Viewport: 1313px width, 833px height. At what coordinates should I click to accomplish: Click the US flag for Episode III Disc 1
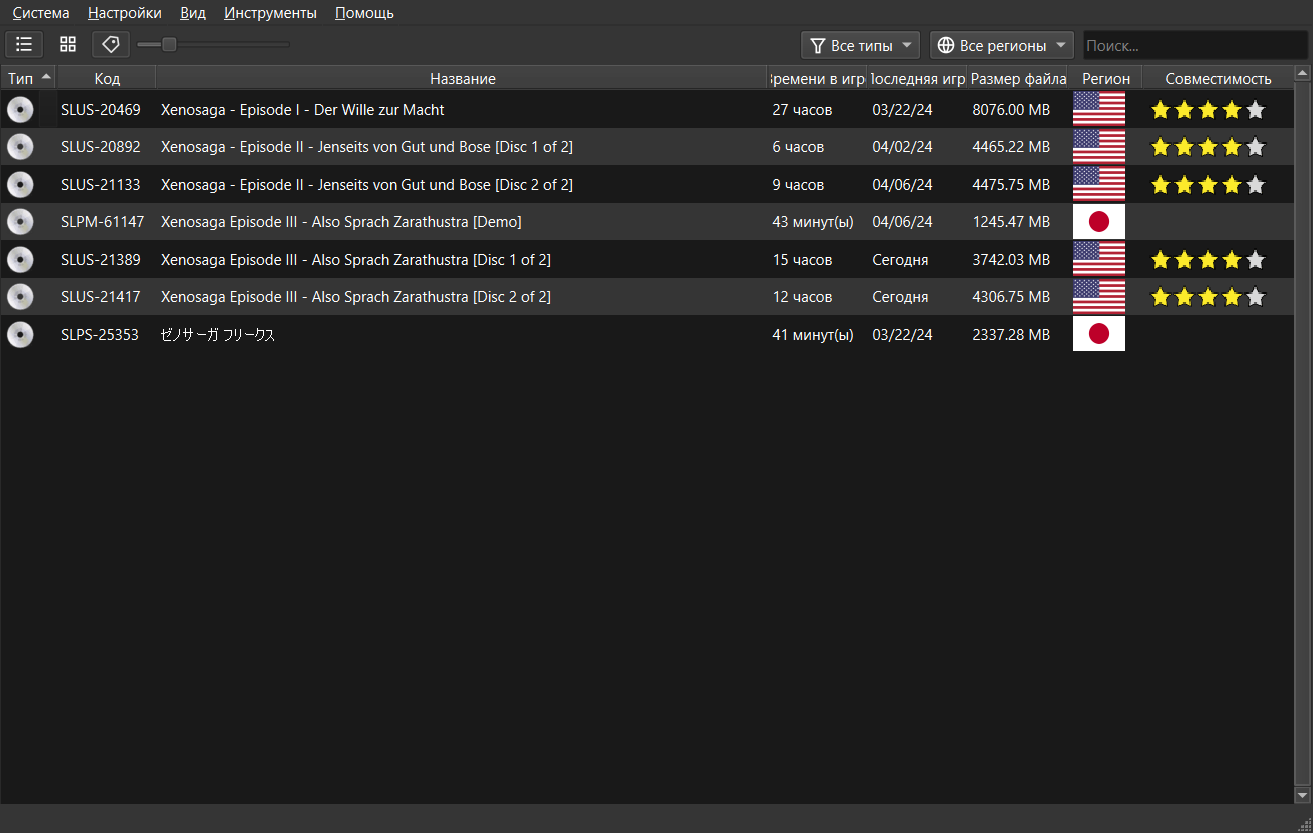(x=1099, y=260)
